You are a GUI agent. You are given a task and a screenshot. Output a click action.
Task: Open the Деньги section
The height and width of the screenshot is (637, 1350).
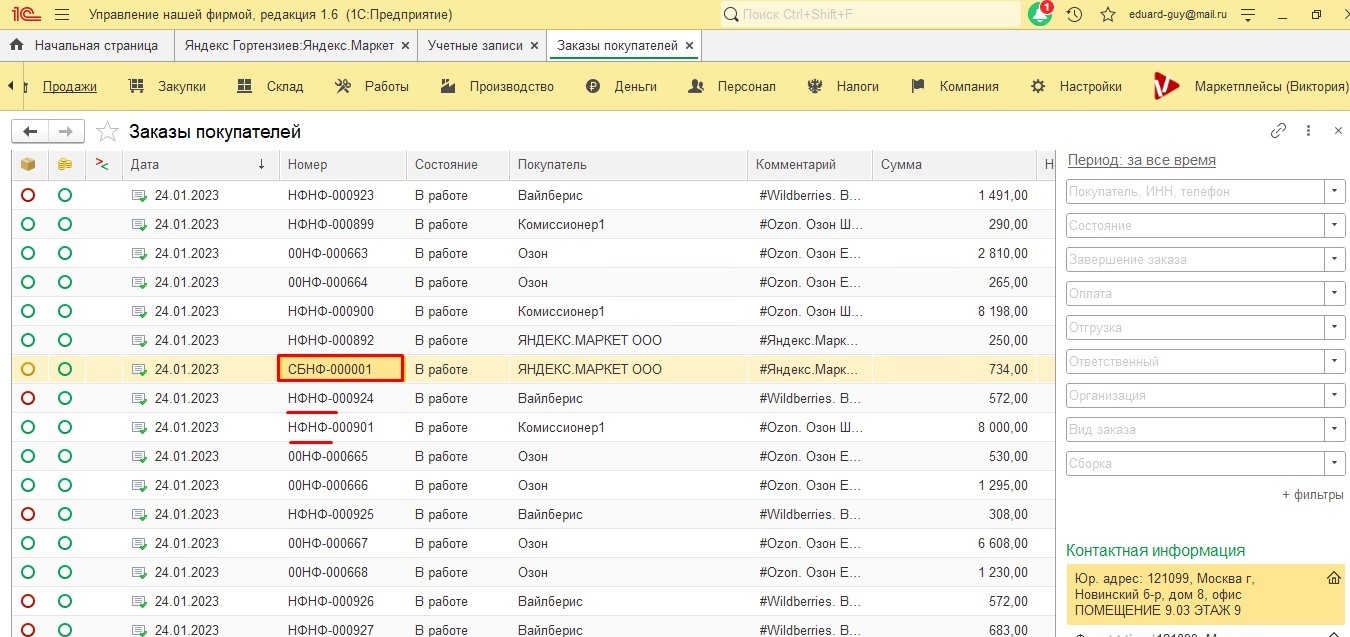coord(621,86)
